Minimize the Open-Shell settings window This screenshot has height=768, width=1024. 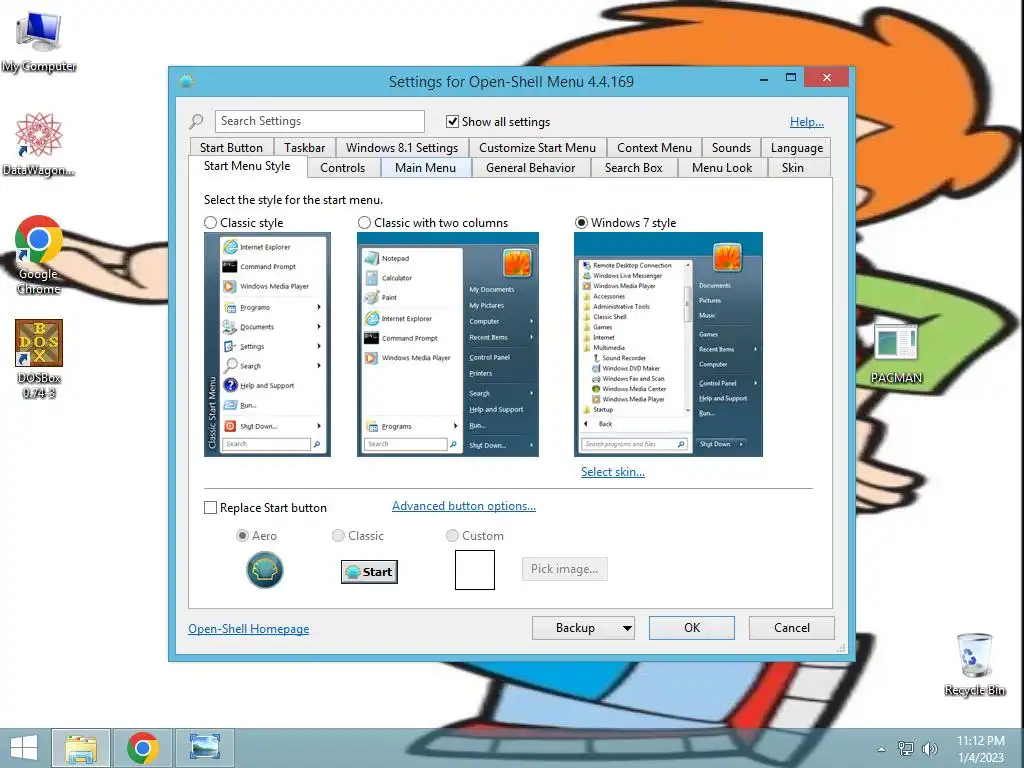(763, 78)
